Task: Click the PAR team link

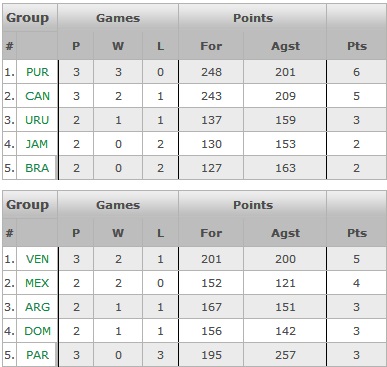Action: pos(37,355)
